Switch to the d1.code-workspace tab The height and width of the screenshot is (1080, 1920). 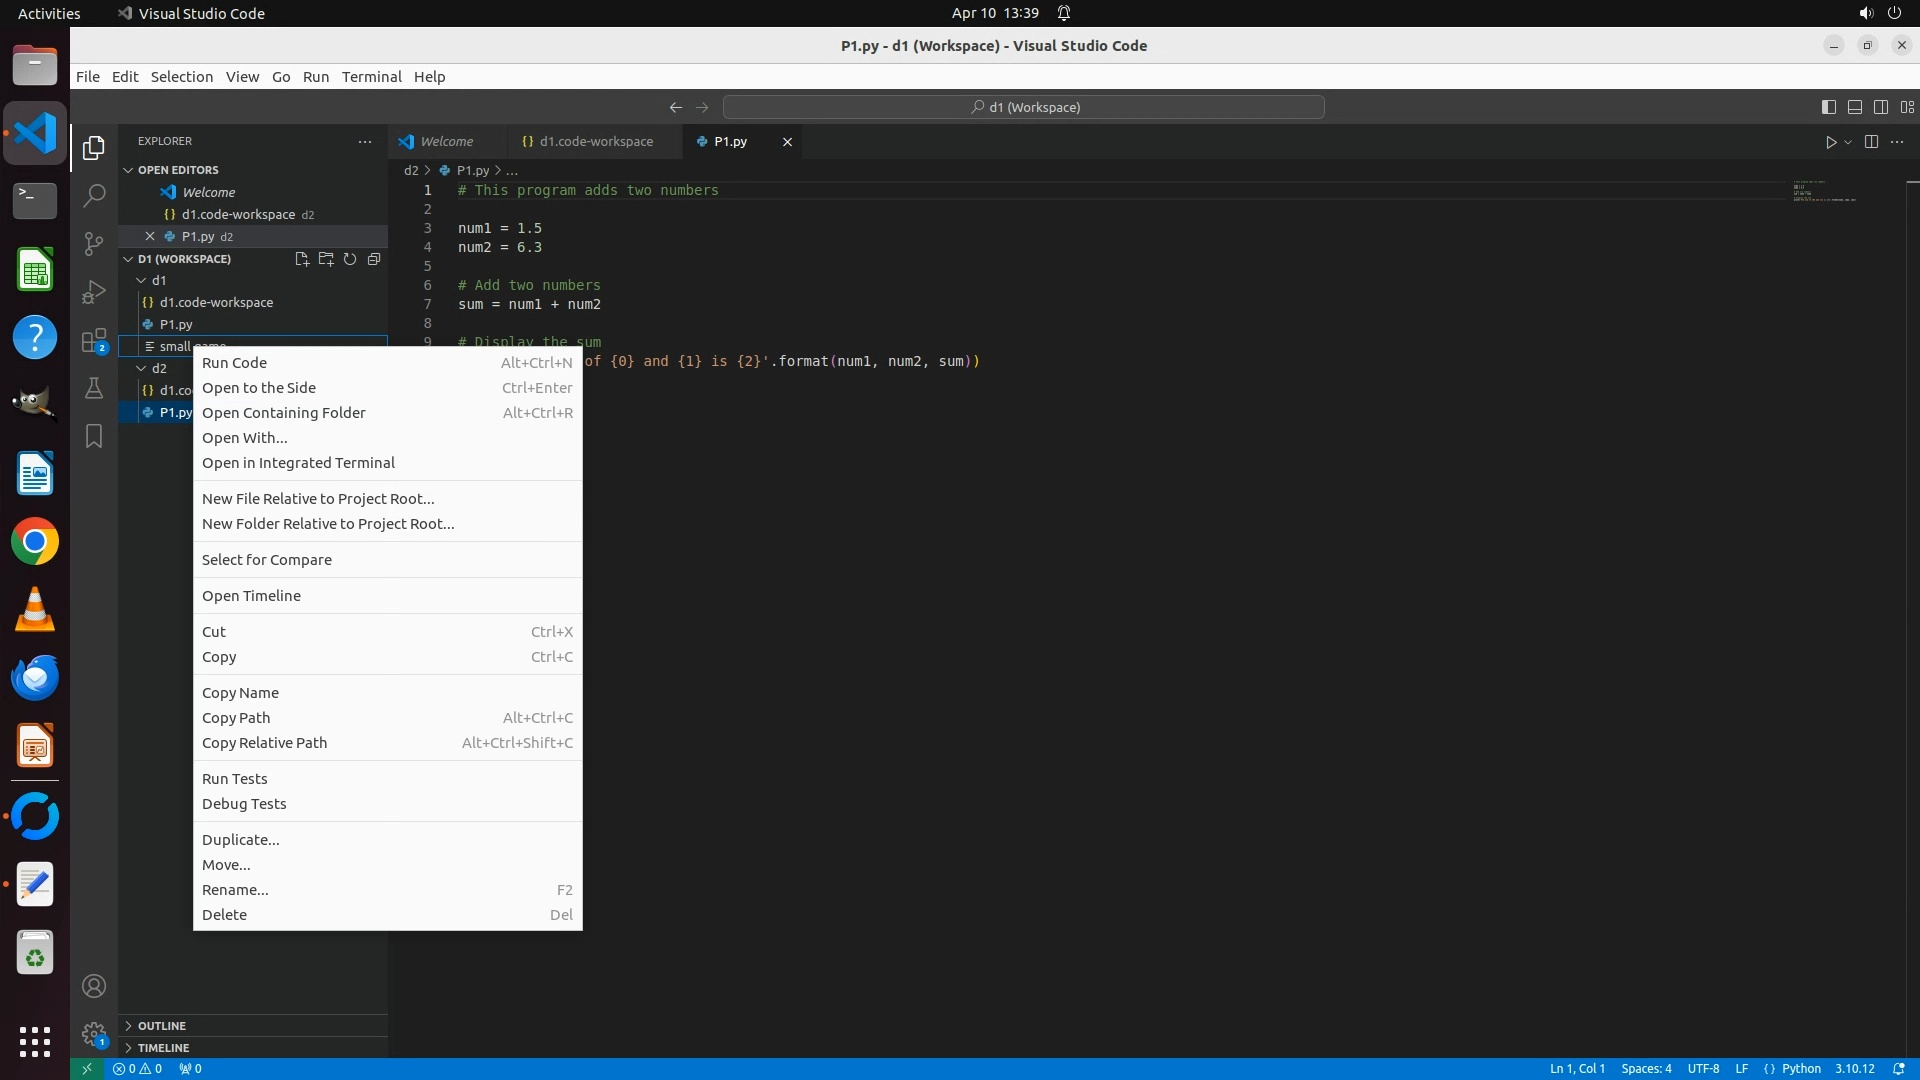(x=595, y=142)
